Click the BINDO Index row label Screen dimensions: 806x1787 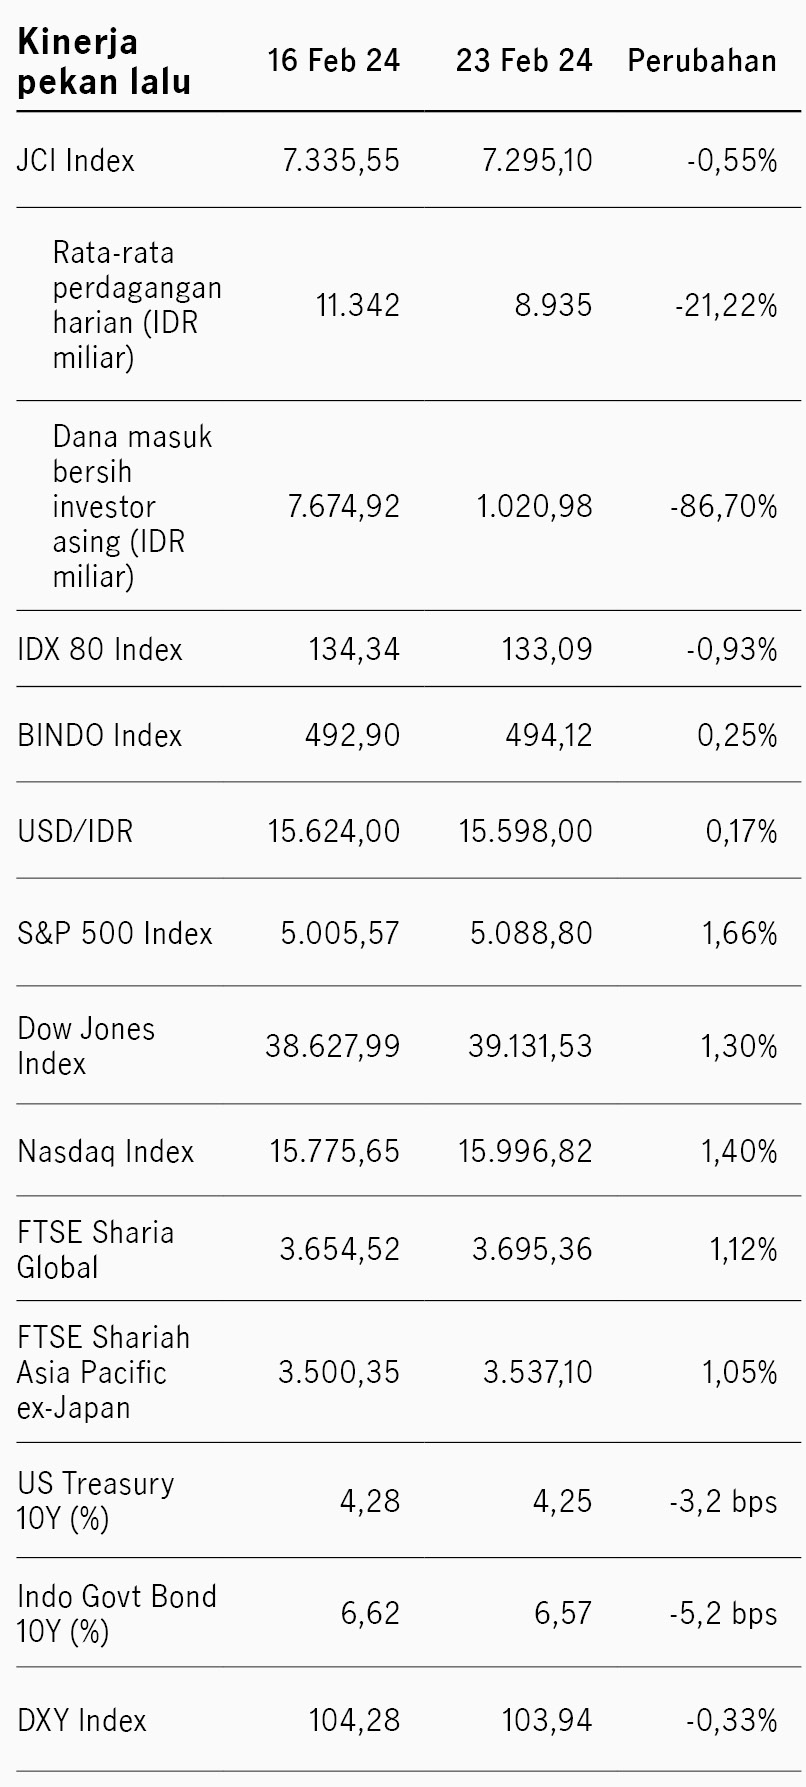[100, 735]
